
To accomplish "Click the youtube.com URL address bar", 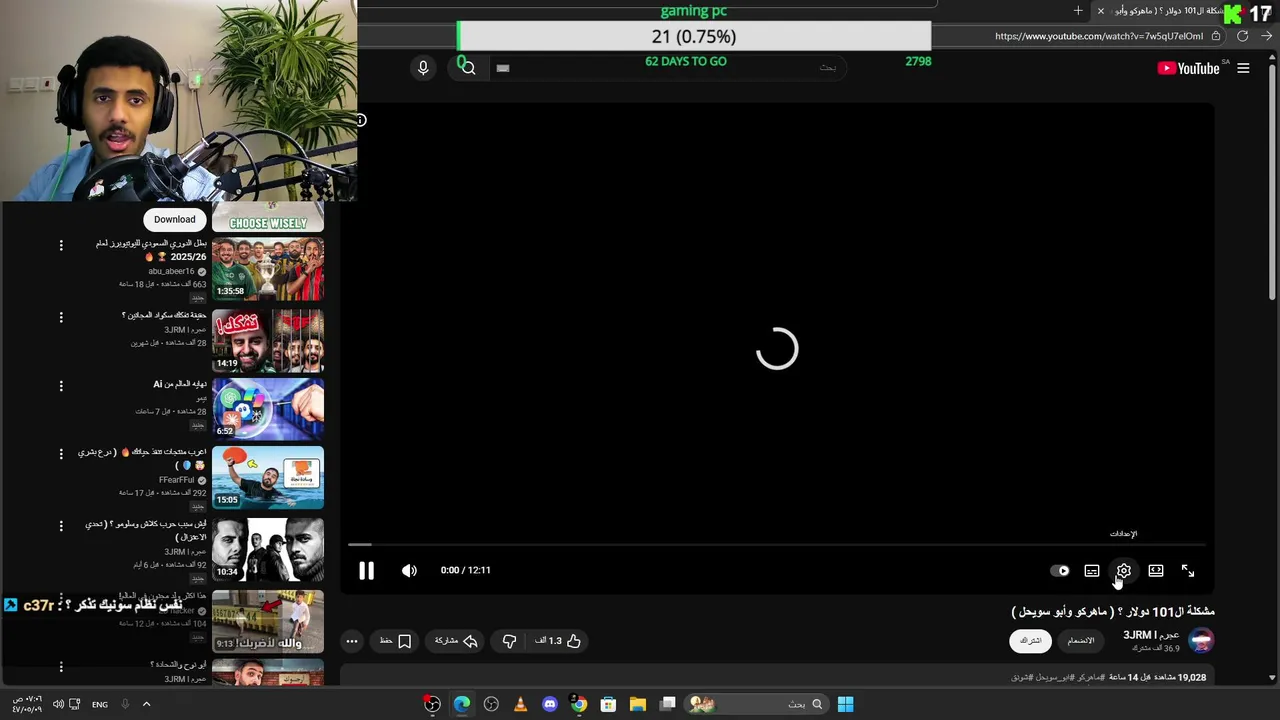I will 1098,36.
